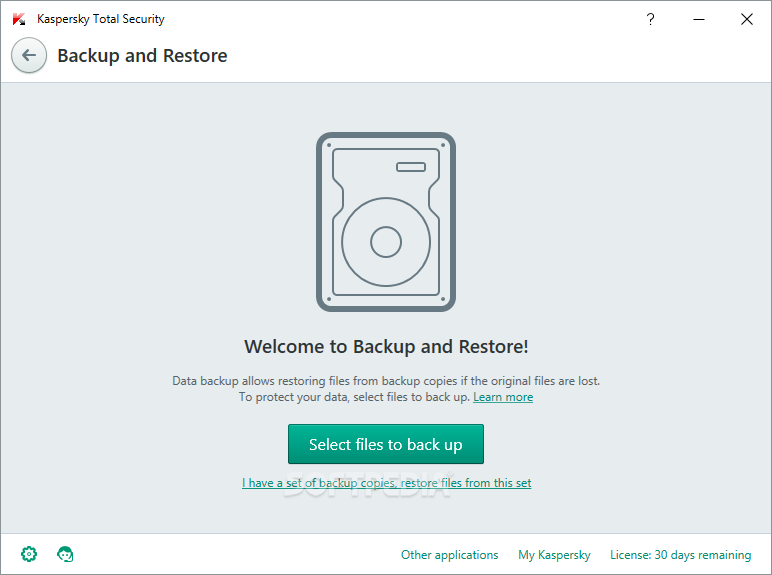The width and height of the screenshot is (772, 575).
Task: Go back using the arrow button
Action: tap(29, 55)
